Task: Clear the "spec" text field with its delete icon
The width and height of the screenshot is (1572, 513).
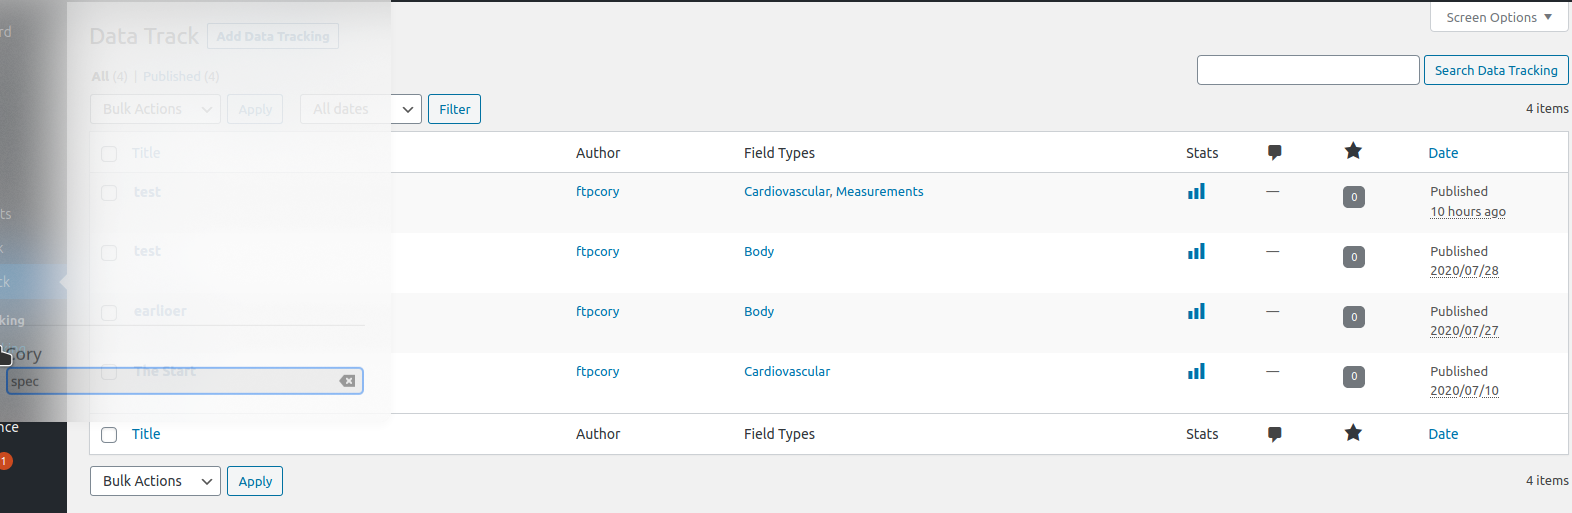Action: coord(347,381)
